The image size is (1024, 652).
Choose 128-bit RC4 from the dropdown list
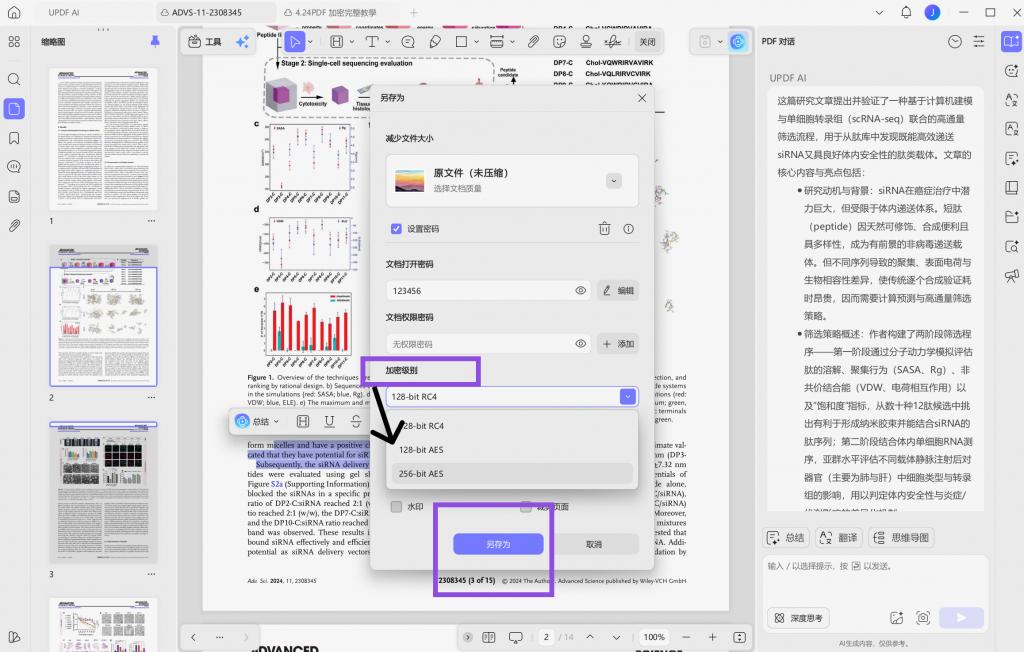pos(512,425)
